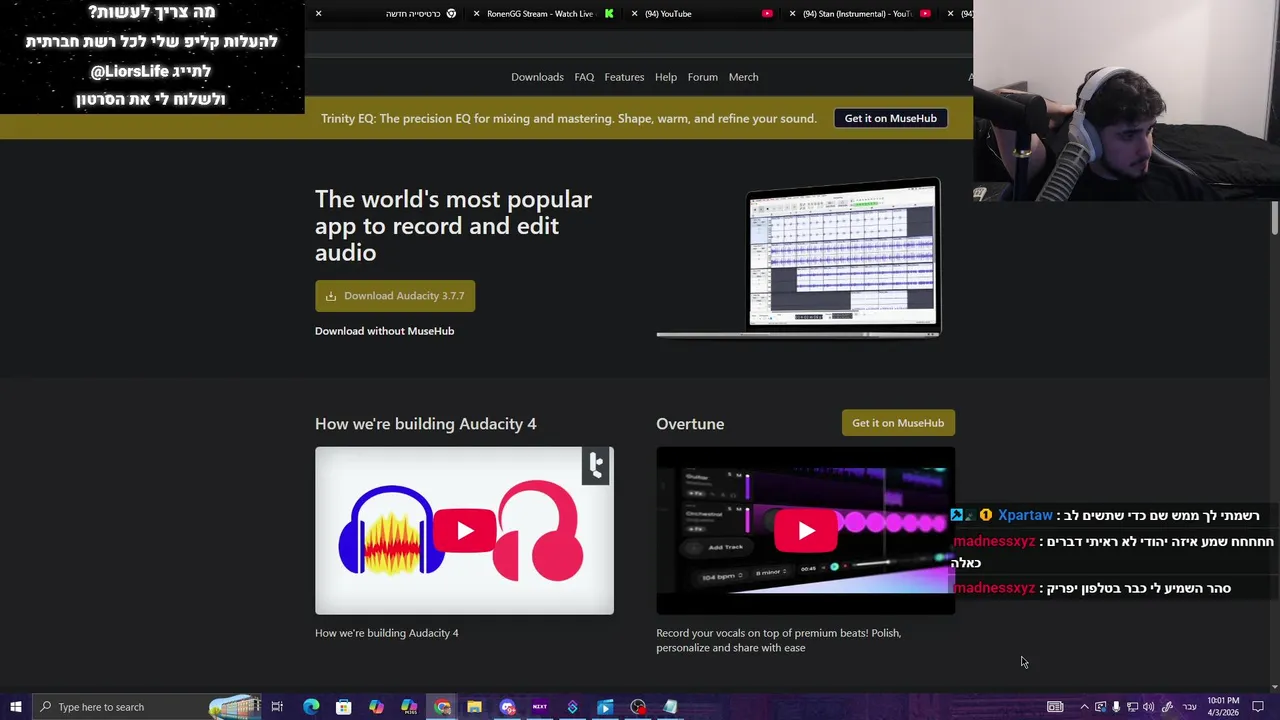Open the Merch menu item
This screenshot has width=1280, height=720.
tap(743, 77)
